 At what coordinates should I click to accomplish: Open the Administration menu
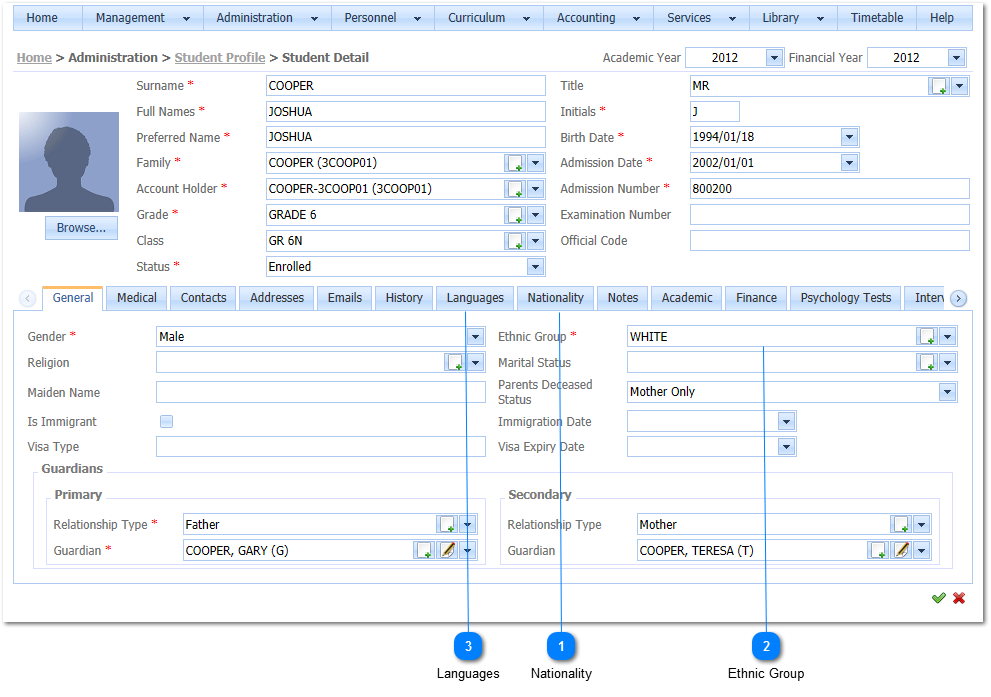(x=267, y=18)
